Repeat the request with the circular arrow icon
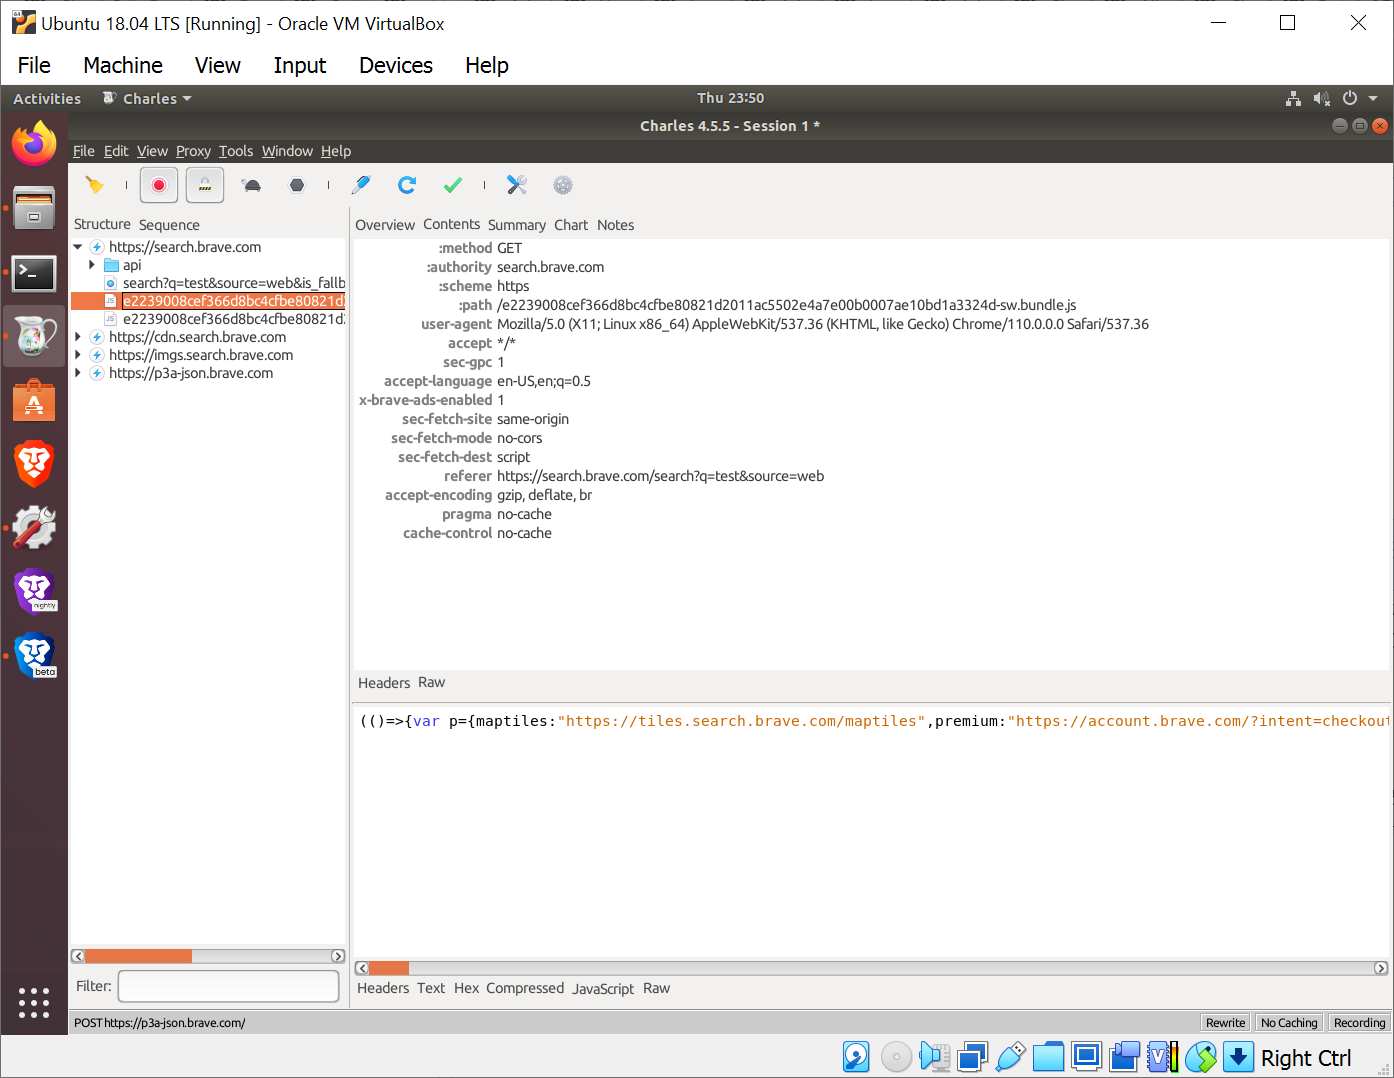 click(x=406, y=185)
